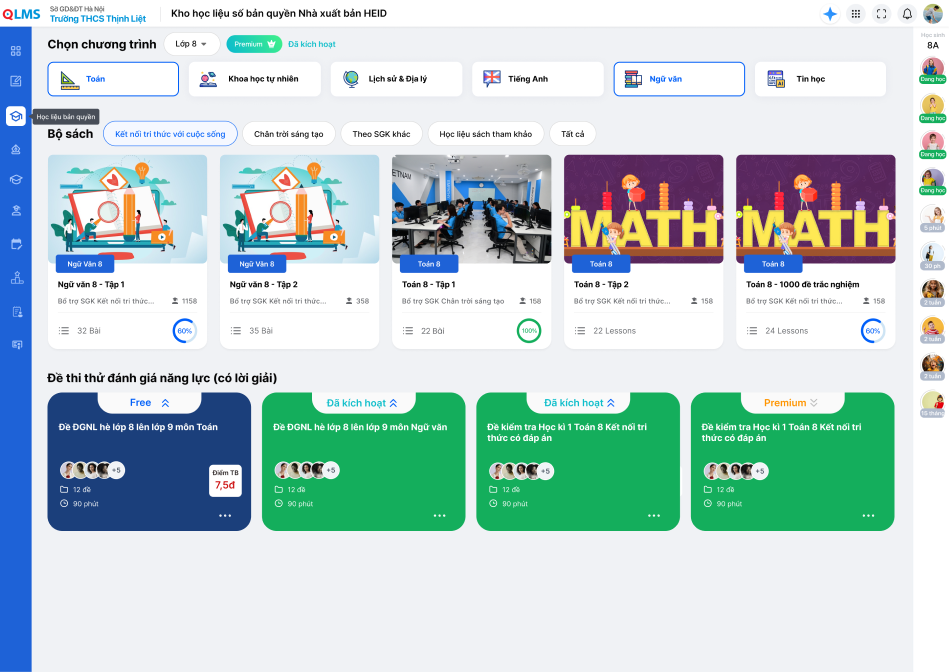949x672 pixels.
Task: Open the notifications bell
Action: coord(907,14)
